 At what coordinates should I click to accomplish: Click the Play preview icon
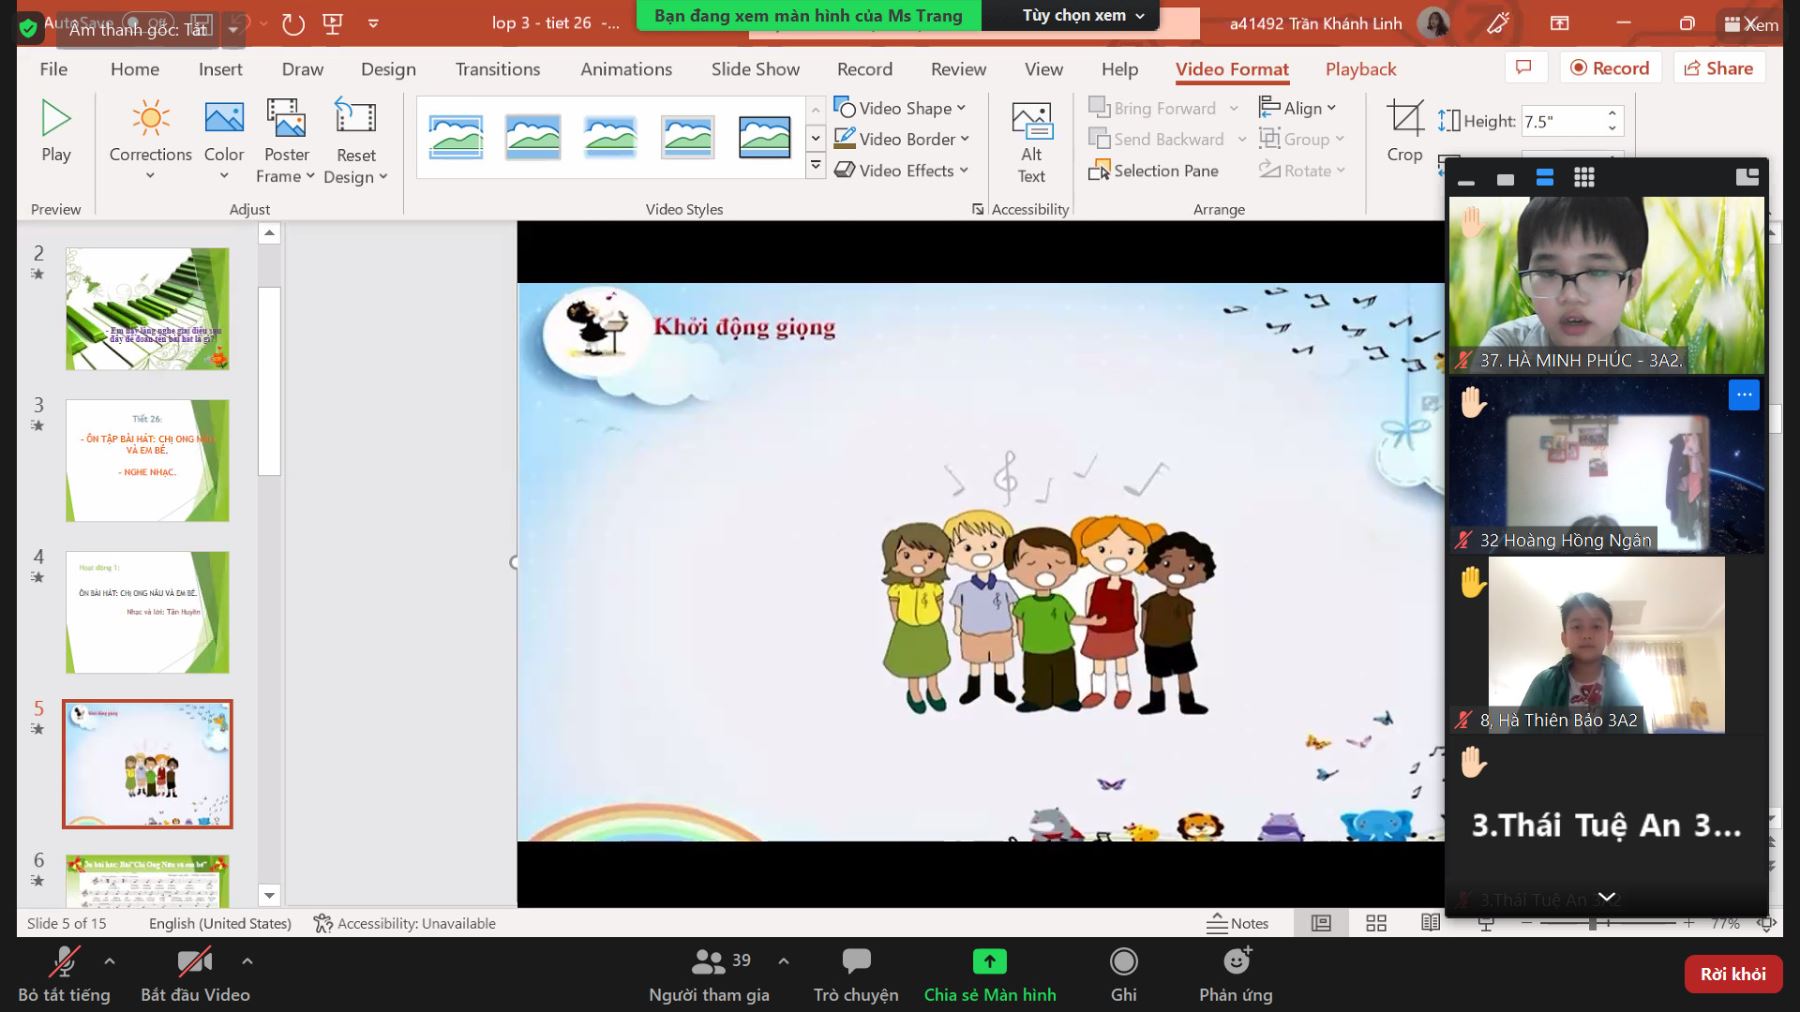tap(56, 119)
